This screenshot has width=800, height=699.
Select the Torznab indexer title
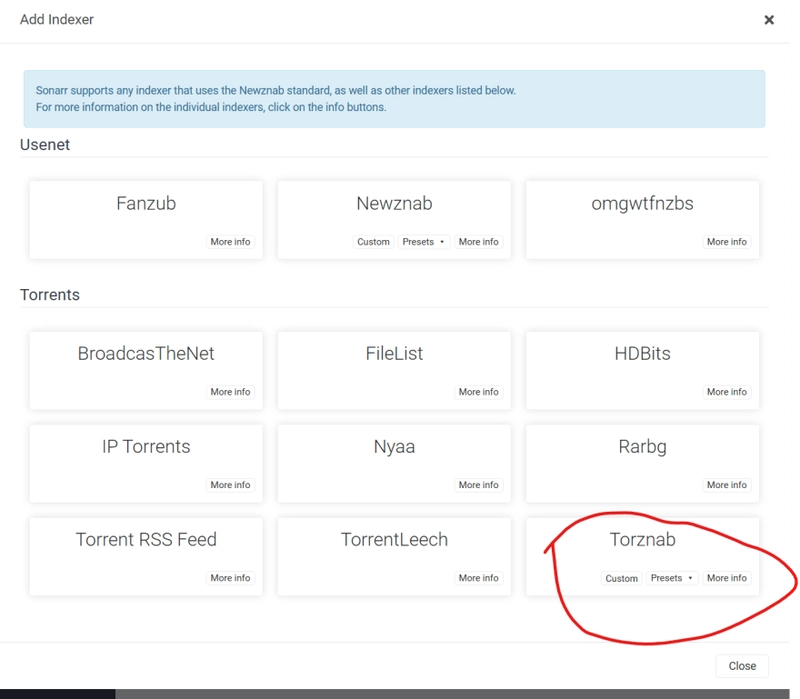tap(642, 539)
